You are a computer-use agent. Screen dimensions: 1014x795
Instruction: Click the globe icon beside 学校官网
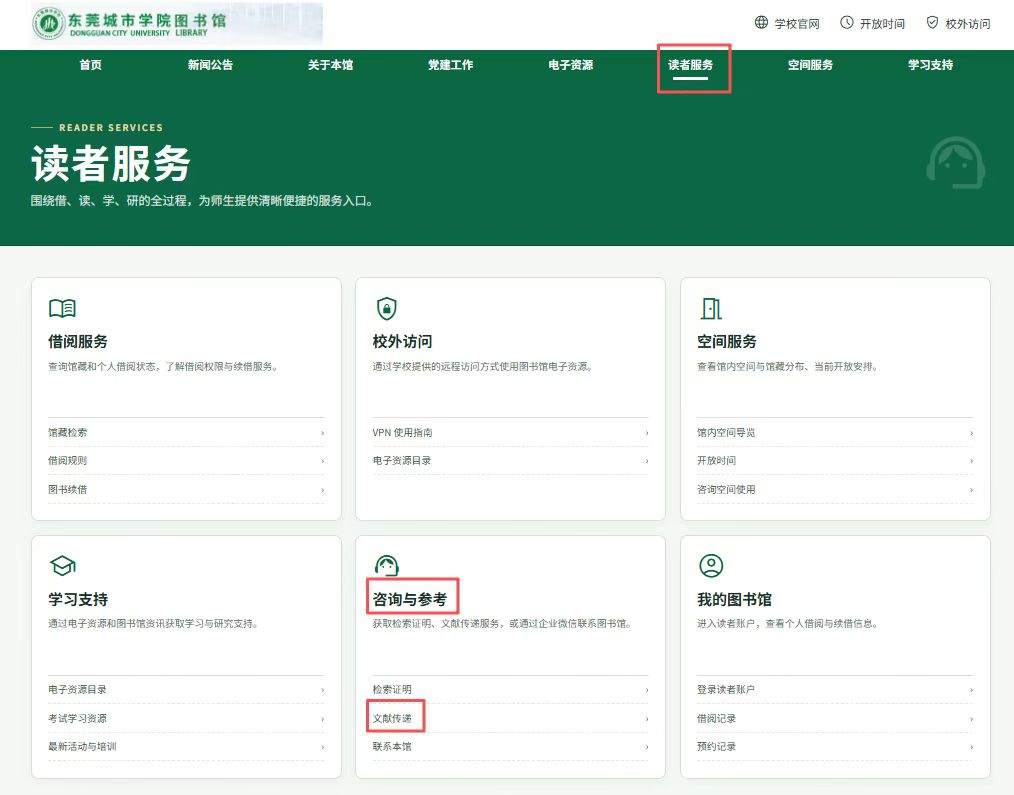pos(761,23)
